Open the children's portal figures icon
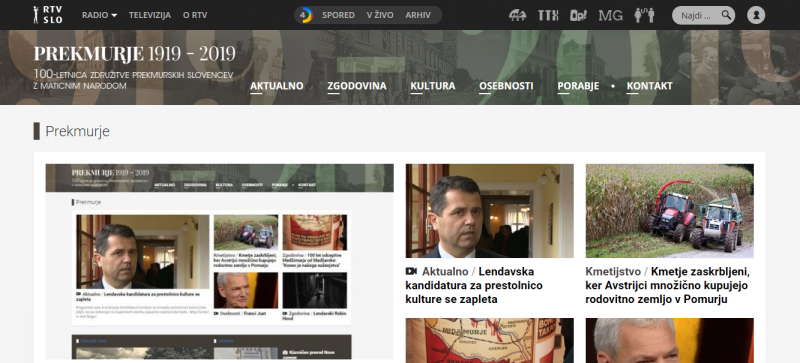The image size is (800, 363). (x=644, y=15)
